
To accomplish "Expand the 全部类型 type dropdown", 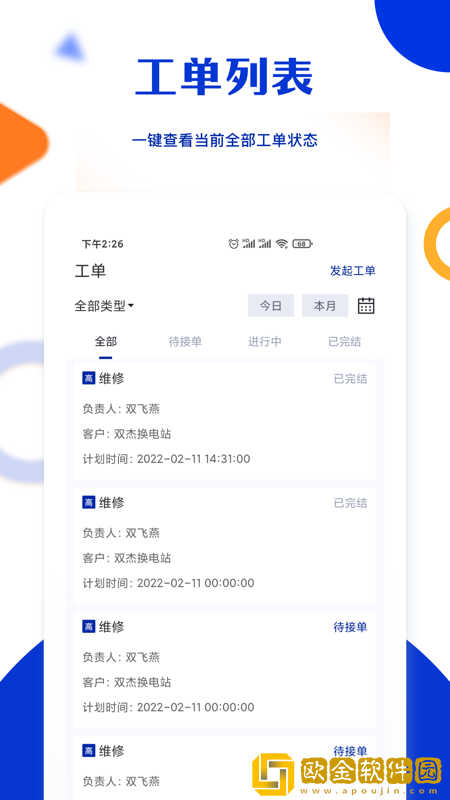I will pyautogui.click(x=104, y=306).
